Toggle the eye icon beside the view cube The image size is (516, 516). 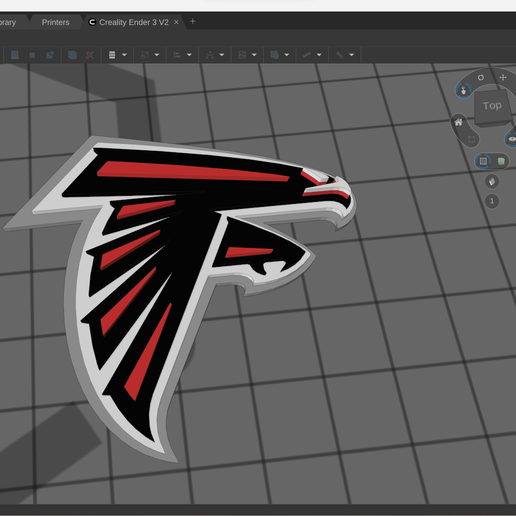[511, 139]
